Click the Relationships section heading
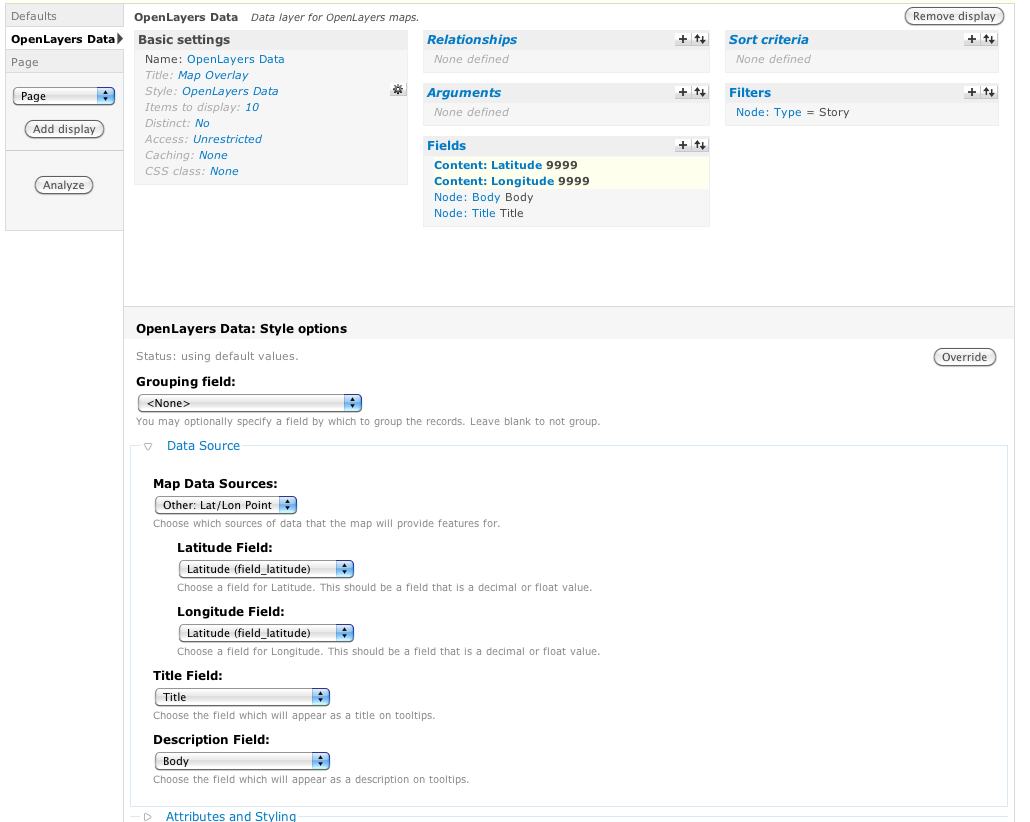This screenshot has width=1030, height=822. [472, 39]
